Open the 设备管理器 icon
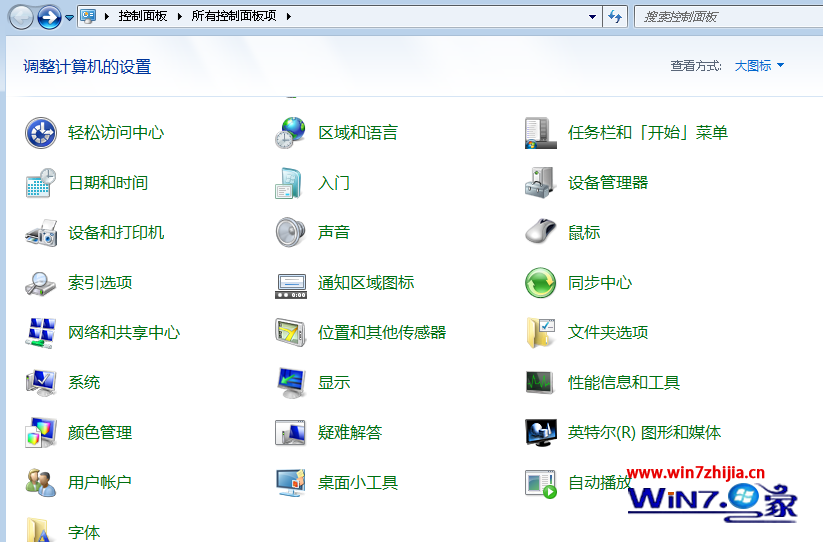This screenshot has height=542, width=823. point(541,183)
